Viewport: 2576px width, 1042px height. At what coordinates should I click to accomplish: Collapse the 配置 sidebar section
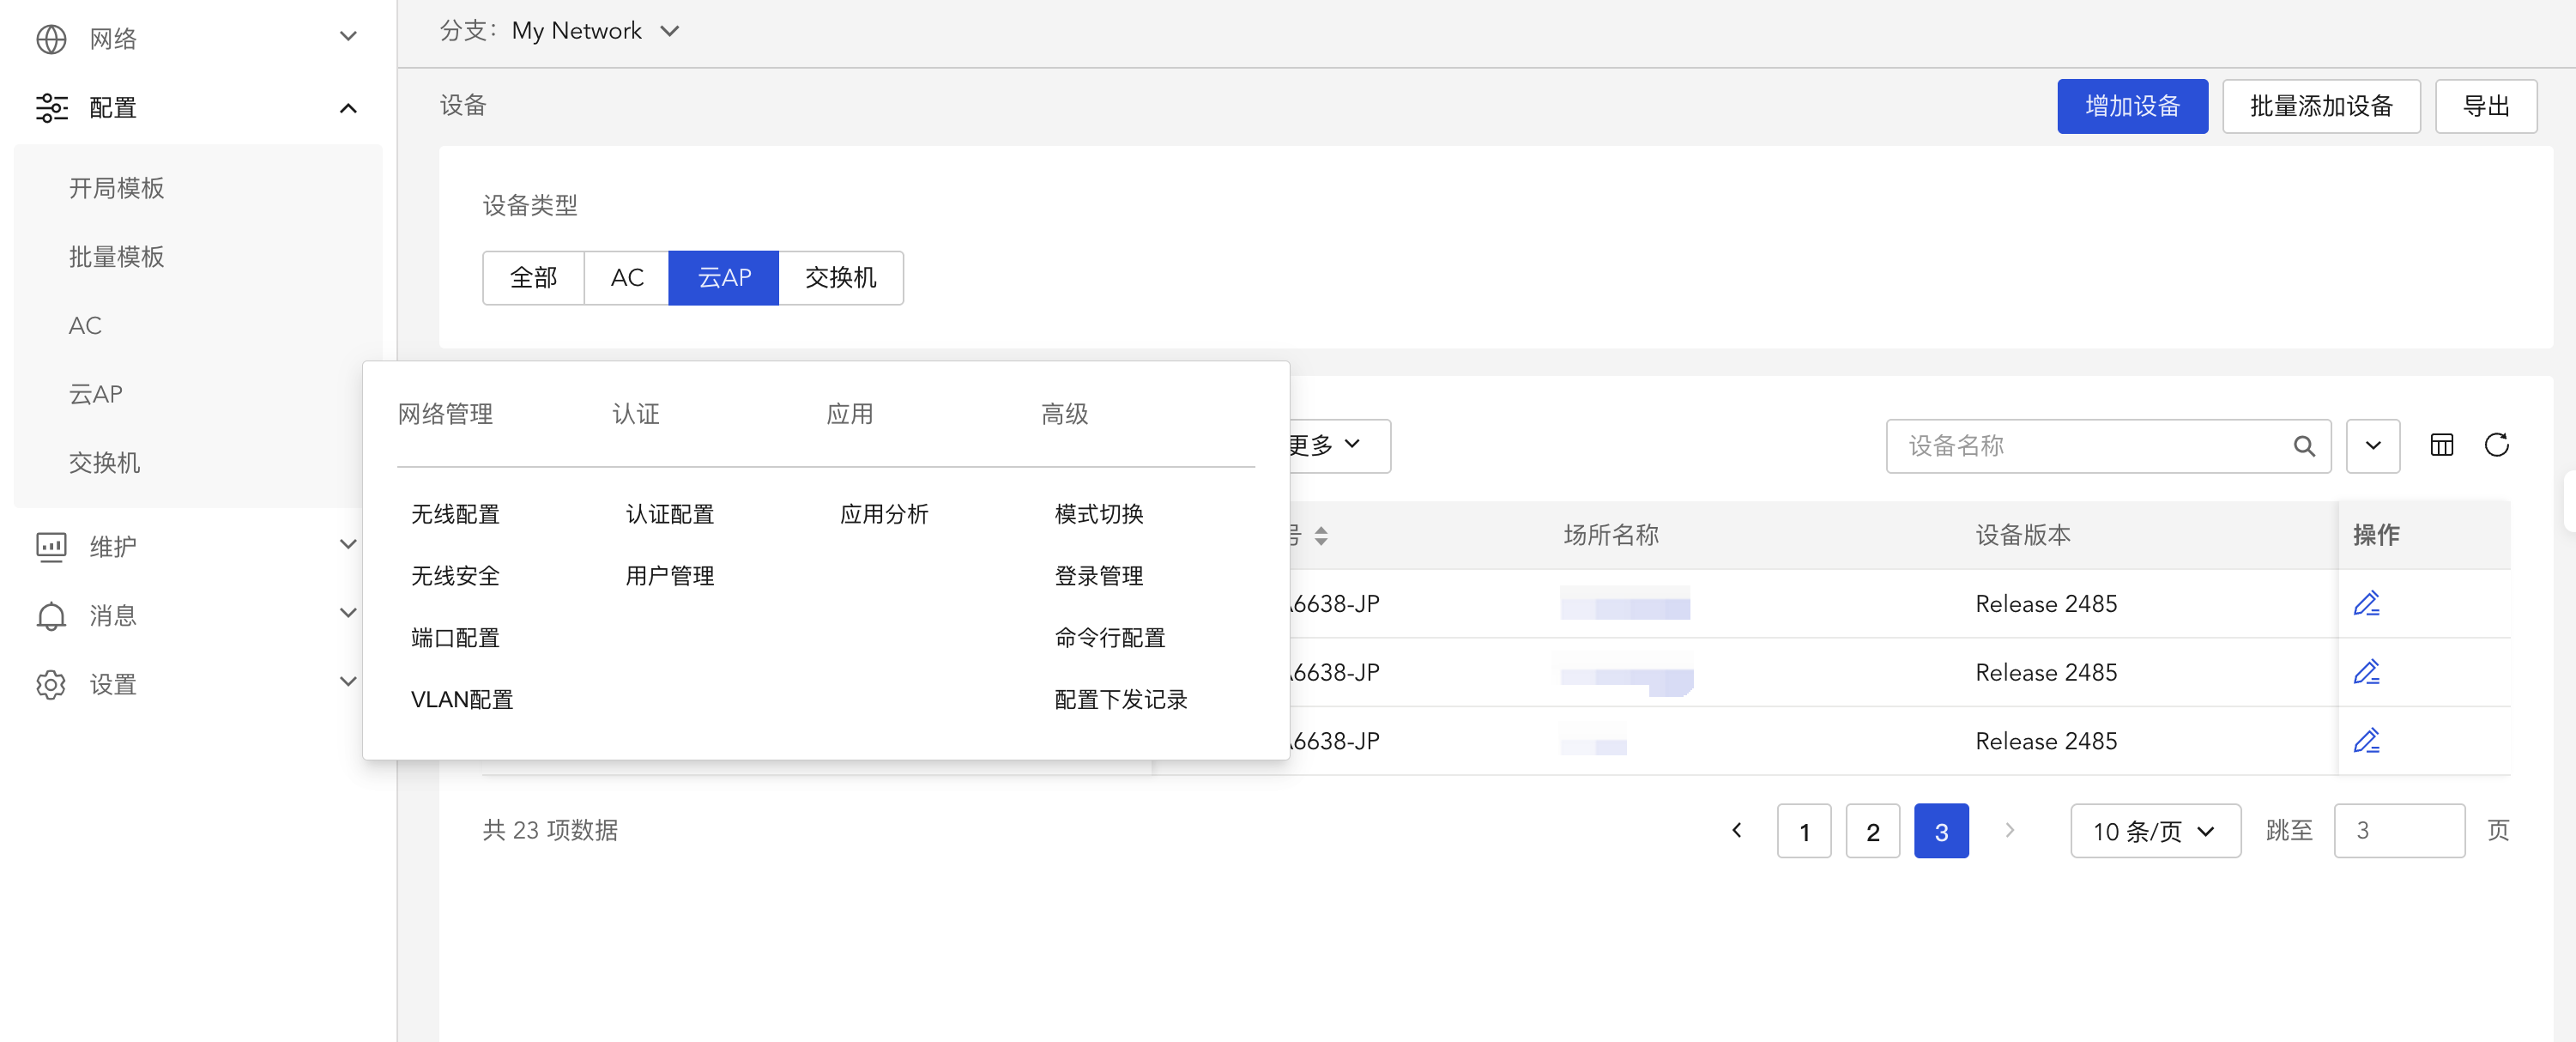tap(347, 107)
